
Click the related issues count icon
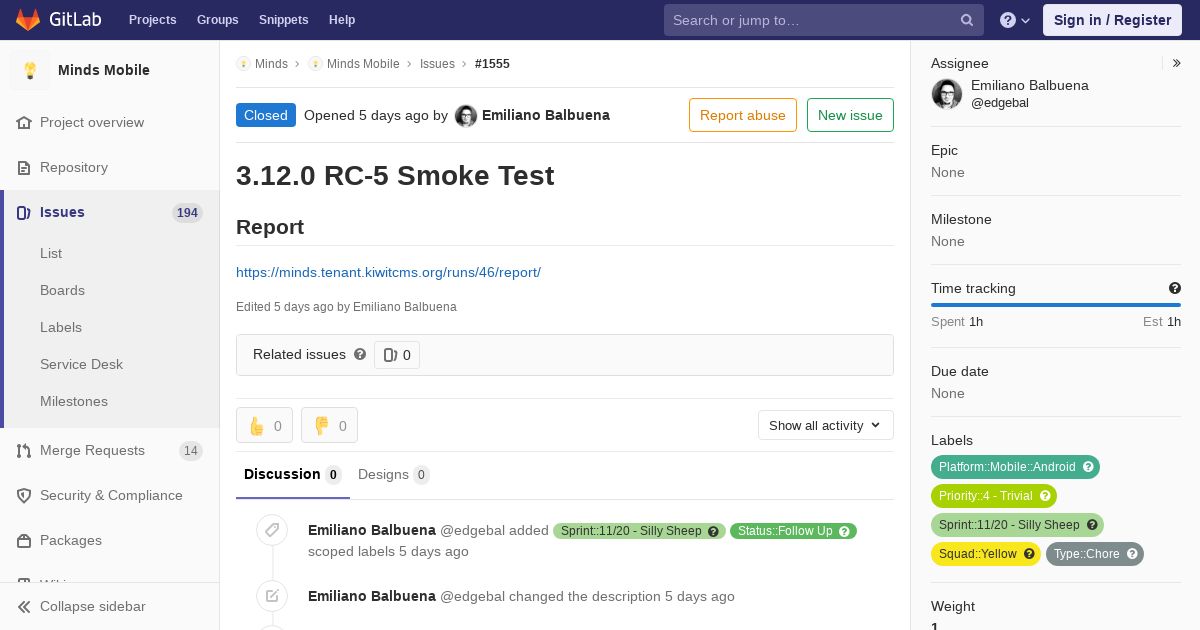pyautogui.click(x=391, y=355)
